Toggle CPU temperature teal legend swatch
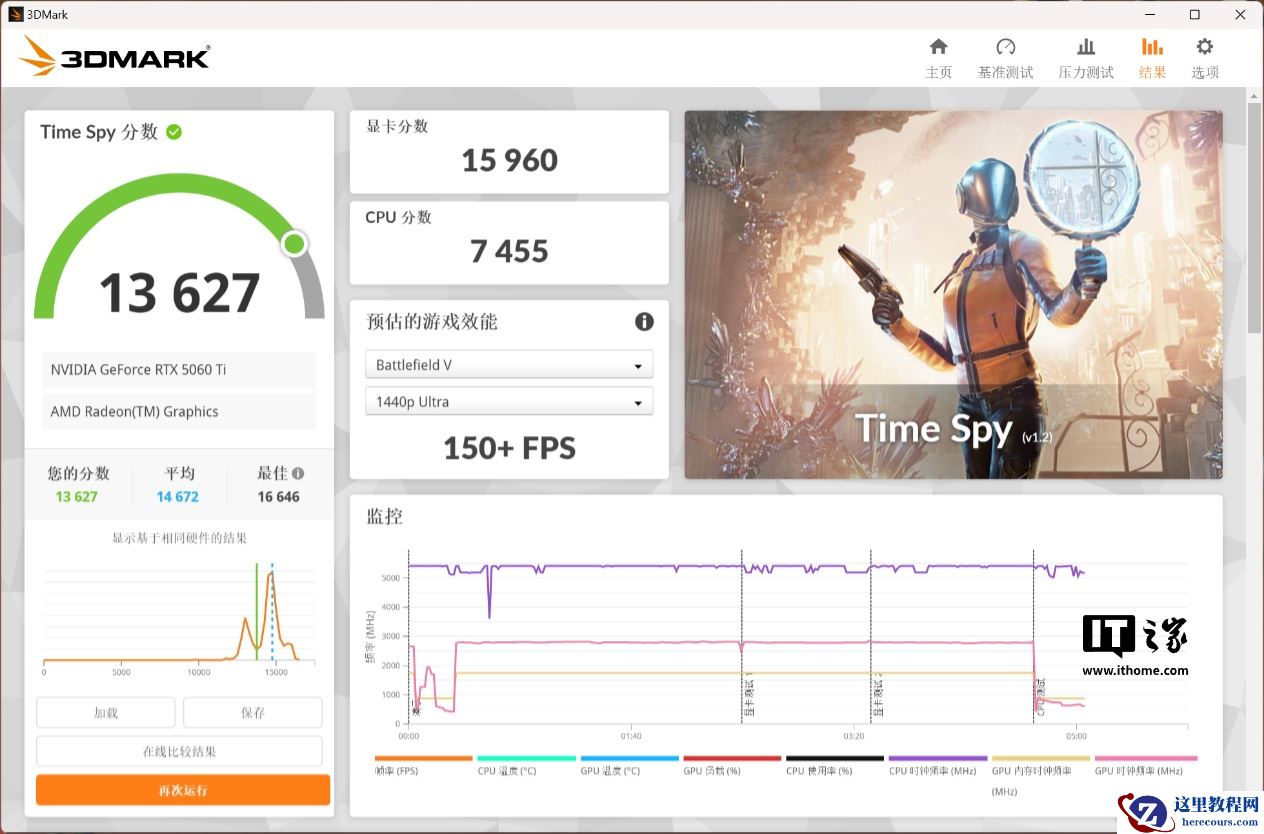The width and height of the screenshot is (1264, 834). point(526,758)
